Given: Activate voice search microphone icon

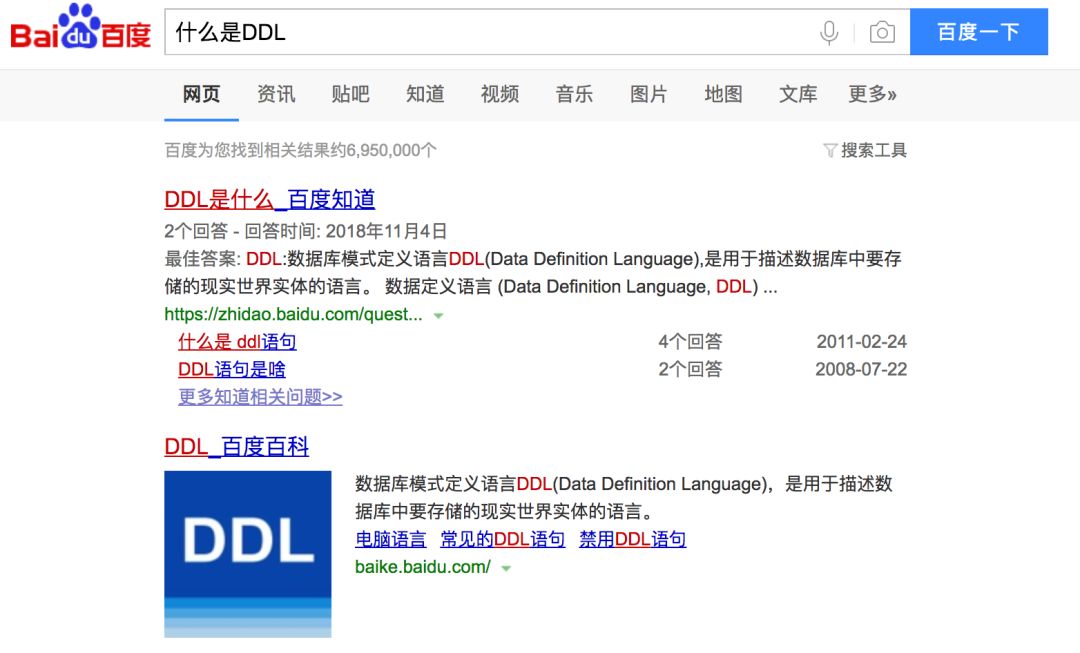Looking at the screenshot, I should [829, 32].
